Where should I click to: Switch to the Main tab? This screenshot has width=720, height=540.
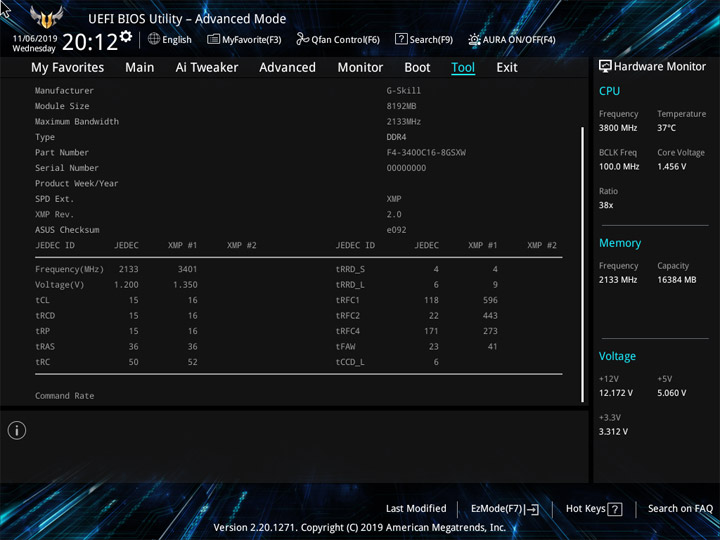140,68
